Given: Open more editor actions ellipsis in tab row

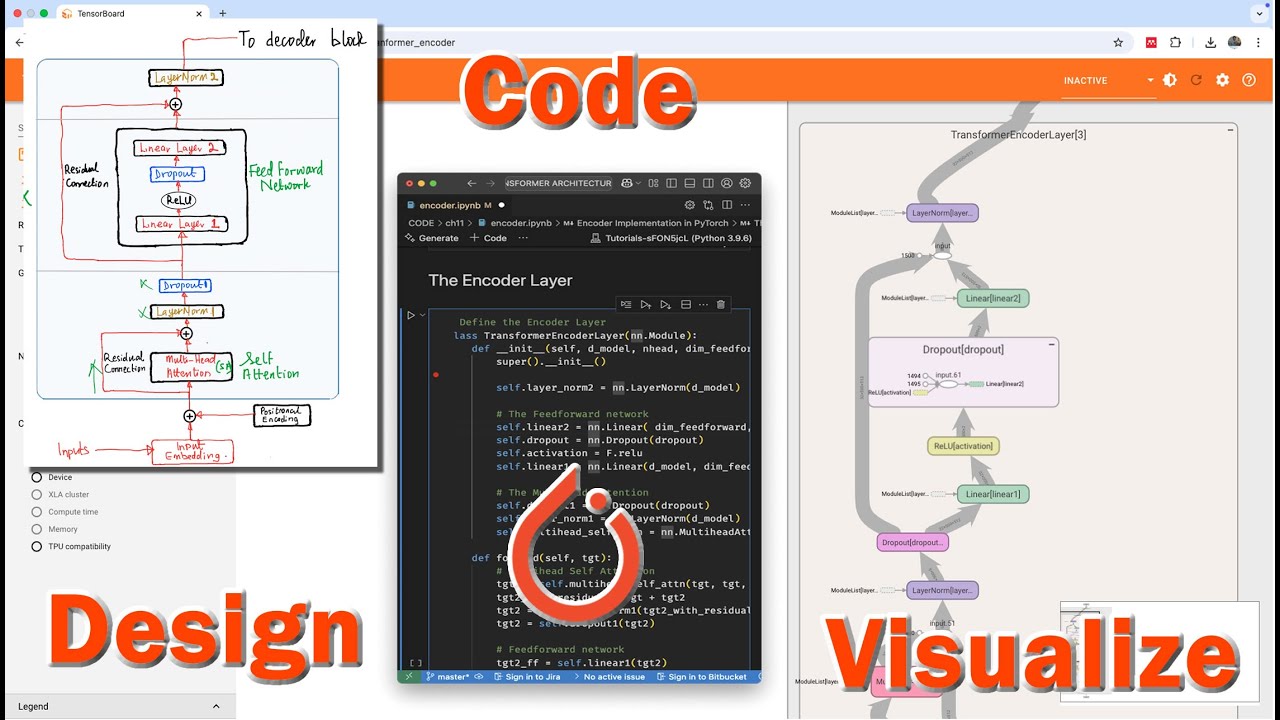Looking at the screenshot, I should point(744,205).
